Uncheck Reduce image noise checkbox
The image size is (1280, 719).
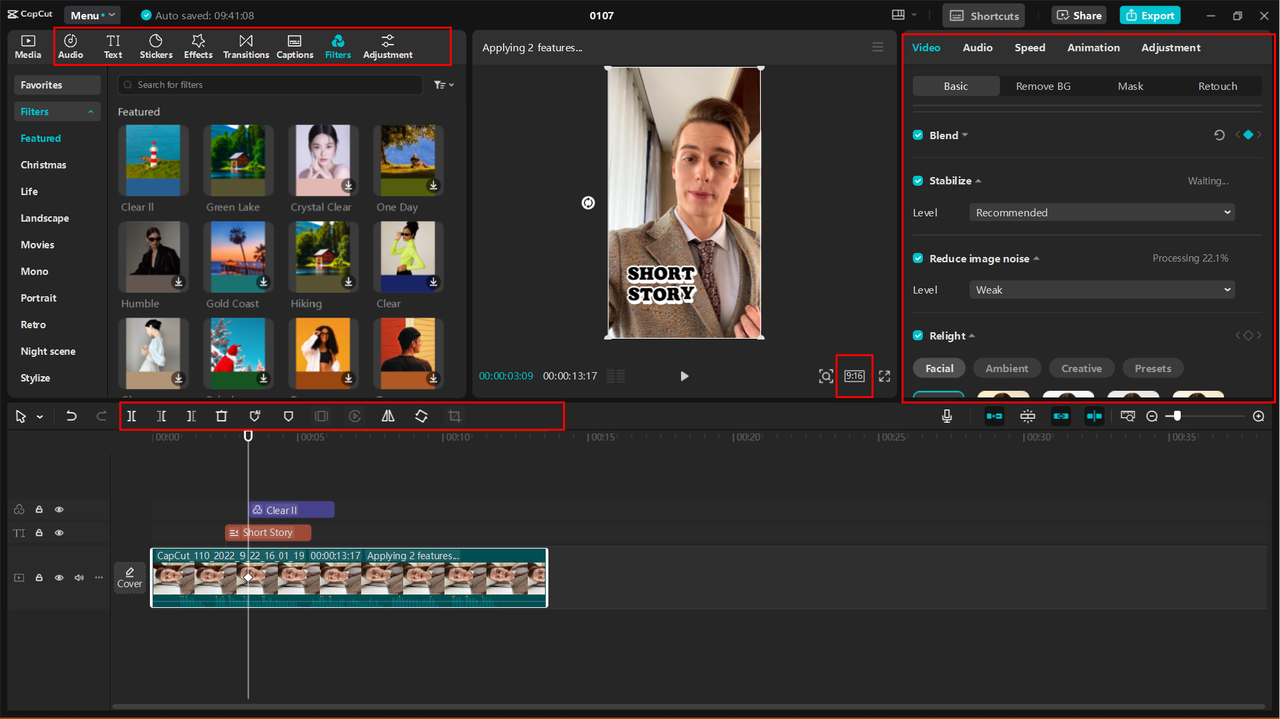coord(918,258)
